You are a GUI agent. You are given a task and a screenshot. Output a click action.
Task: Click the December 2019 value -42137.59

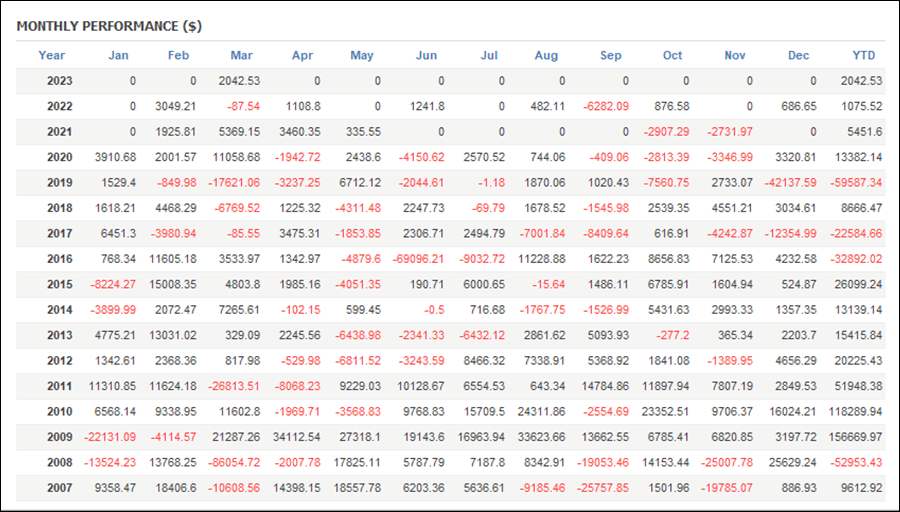click(790, 183)
